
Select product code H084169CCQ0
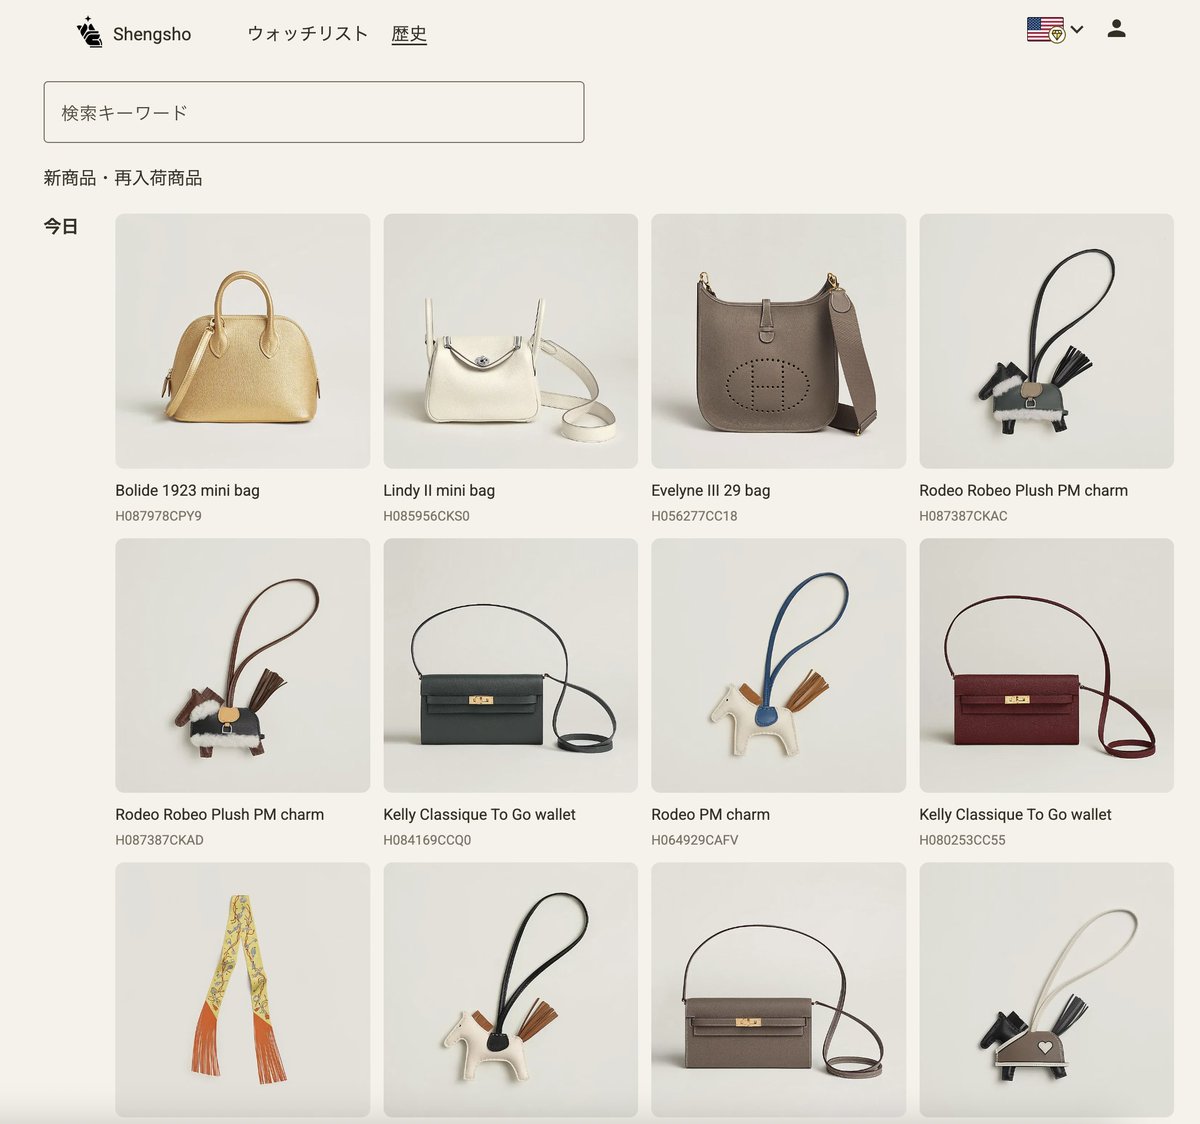point(427,840)
